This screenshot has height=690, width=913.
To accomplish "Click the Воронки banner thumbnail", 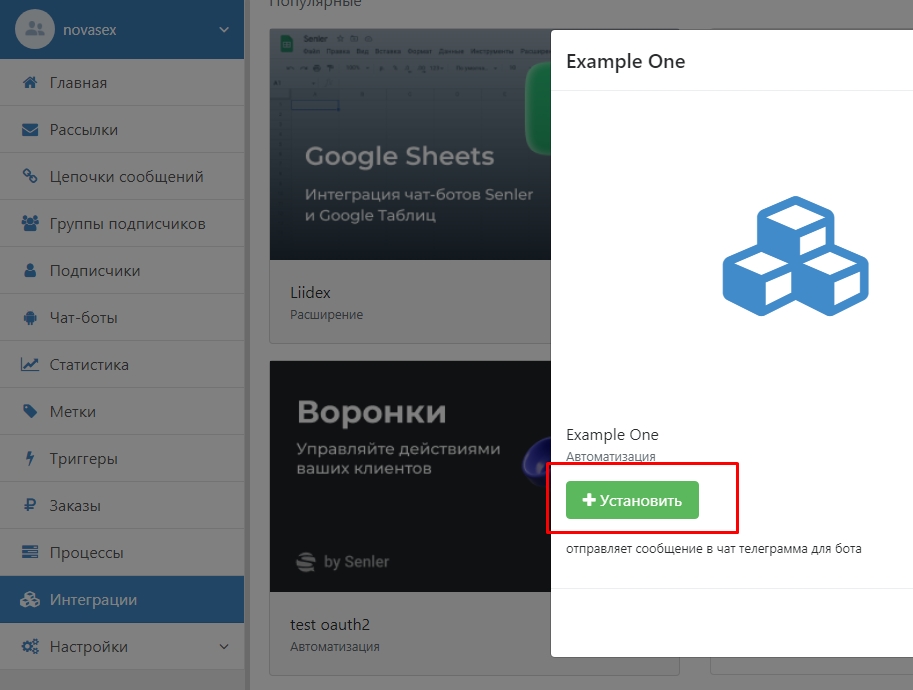I will 410,475.
